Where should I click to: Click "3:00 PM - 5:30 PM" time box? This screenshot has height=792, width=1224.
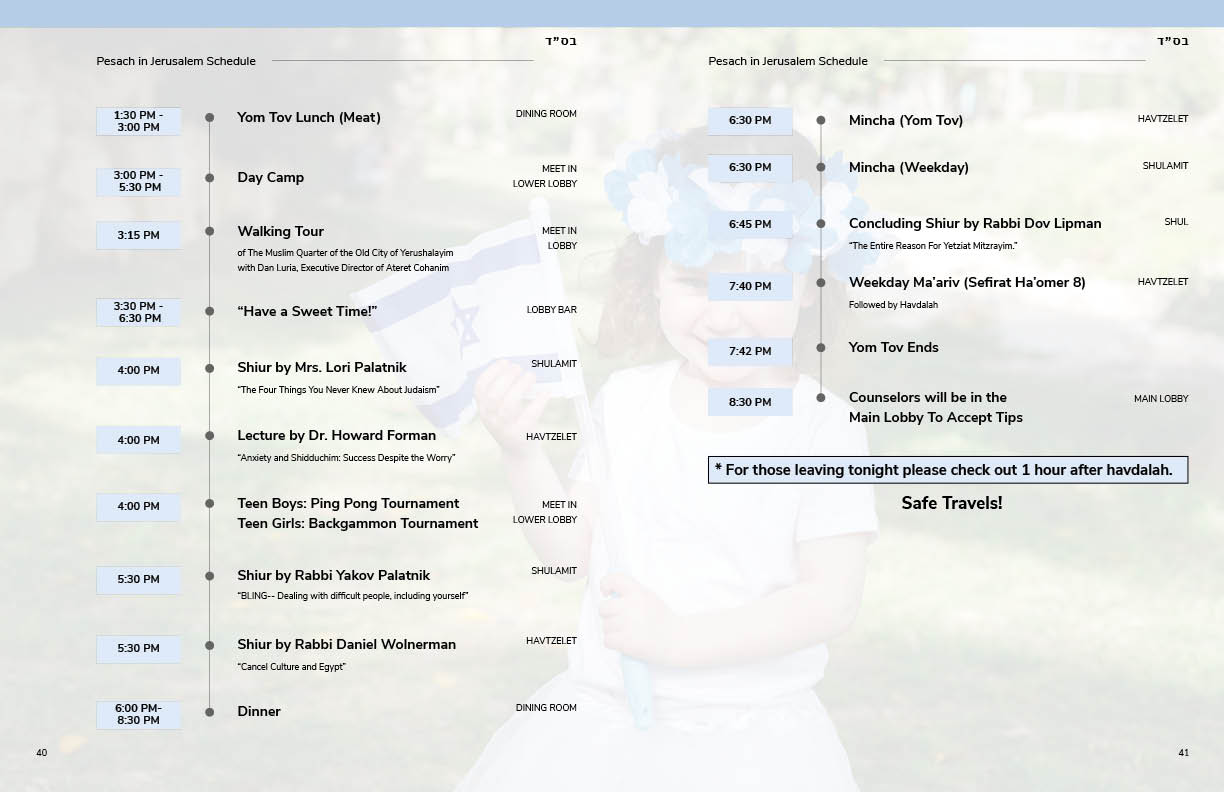click(138, 181)
